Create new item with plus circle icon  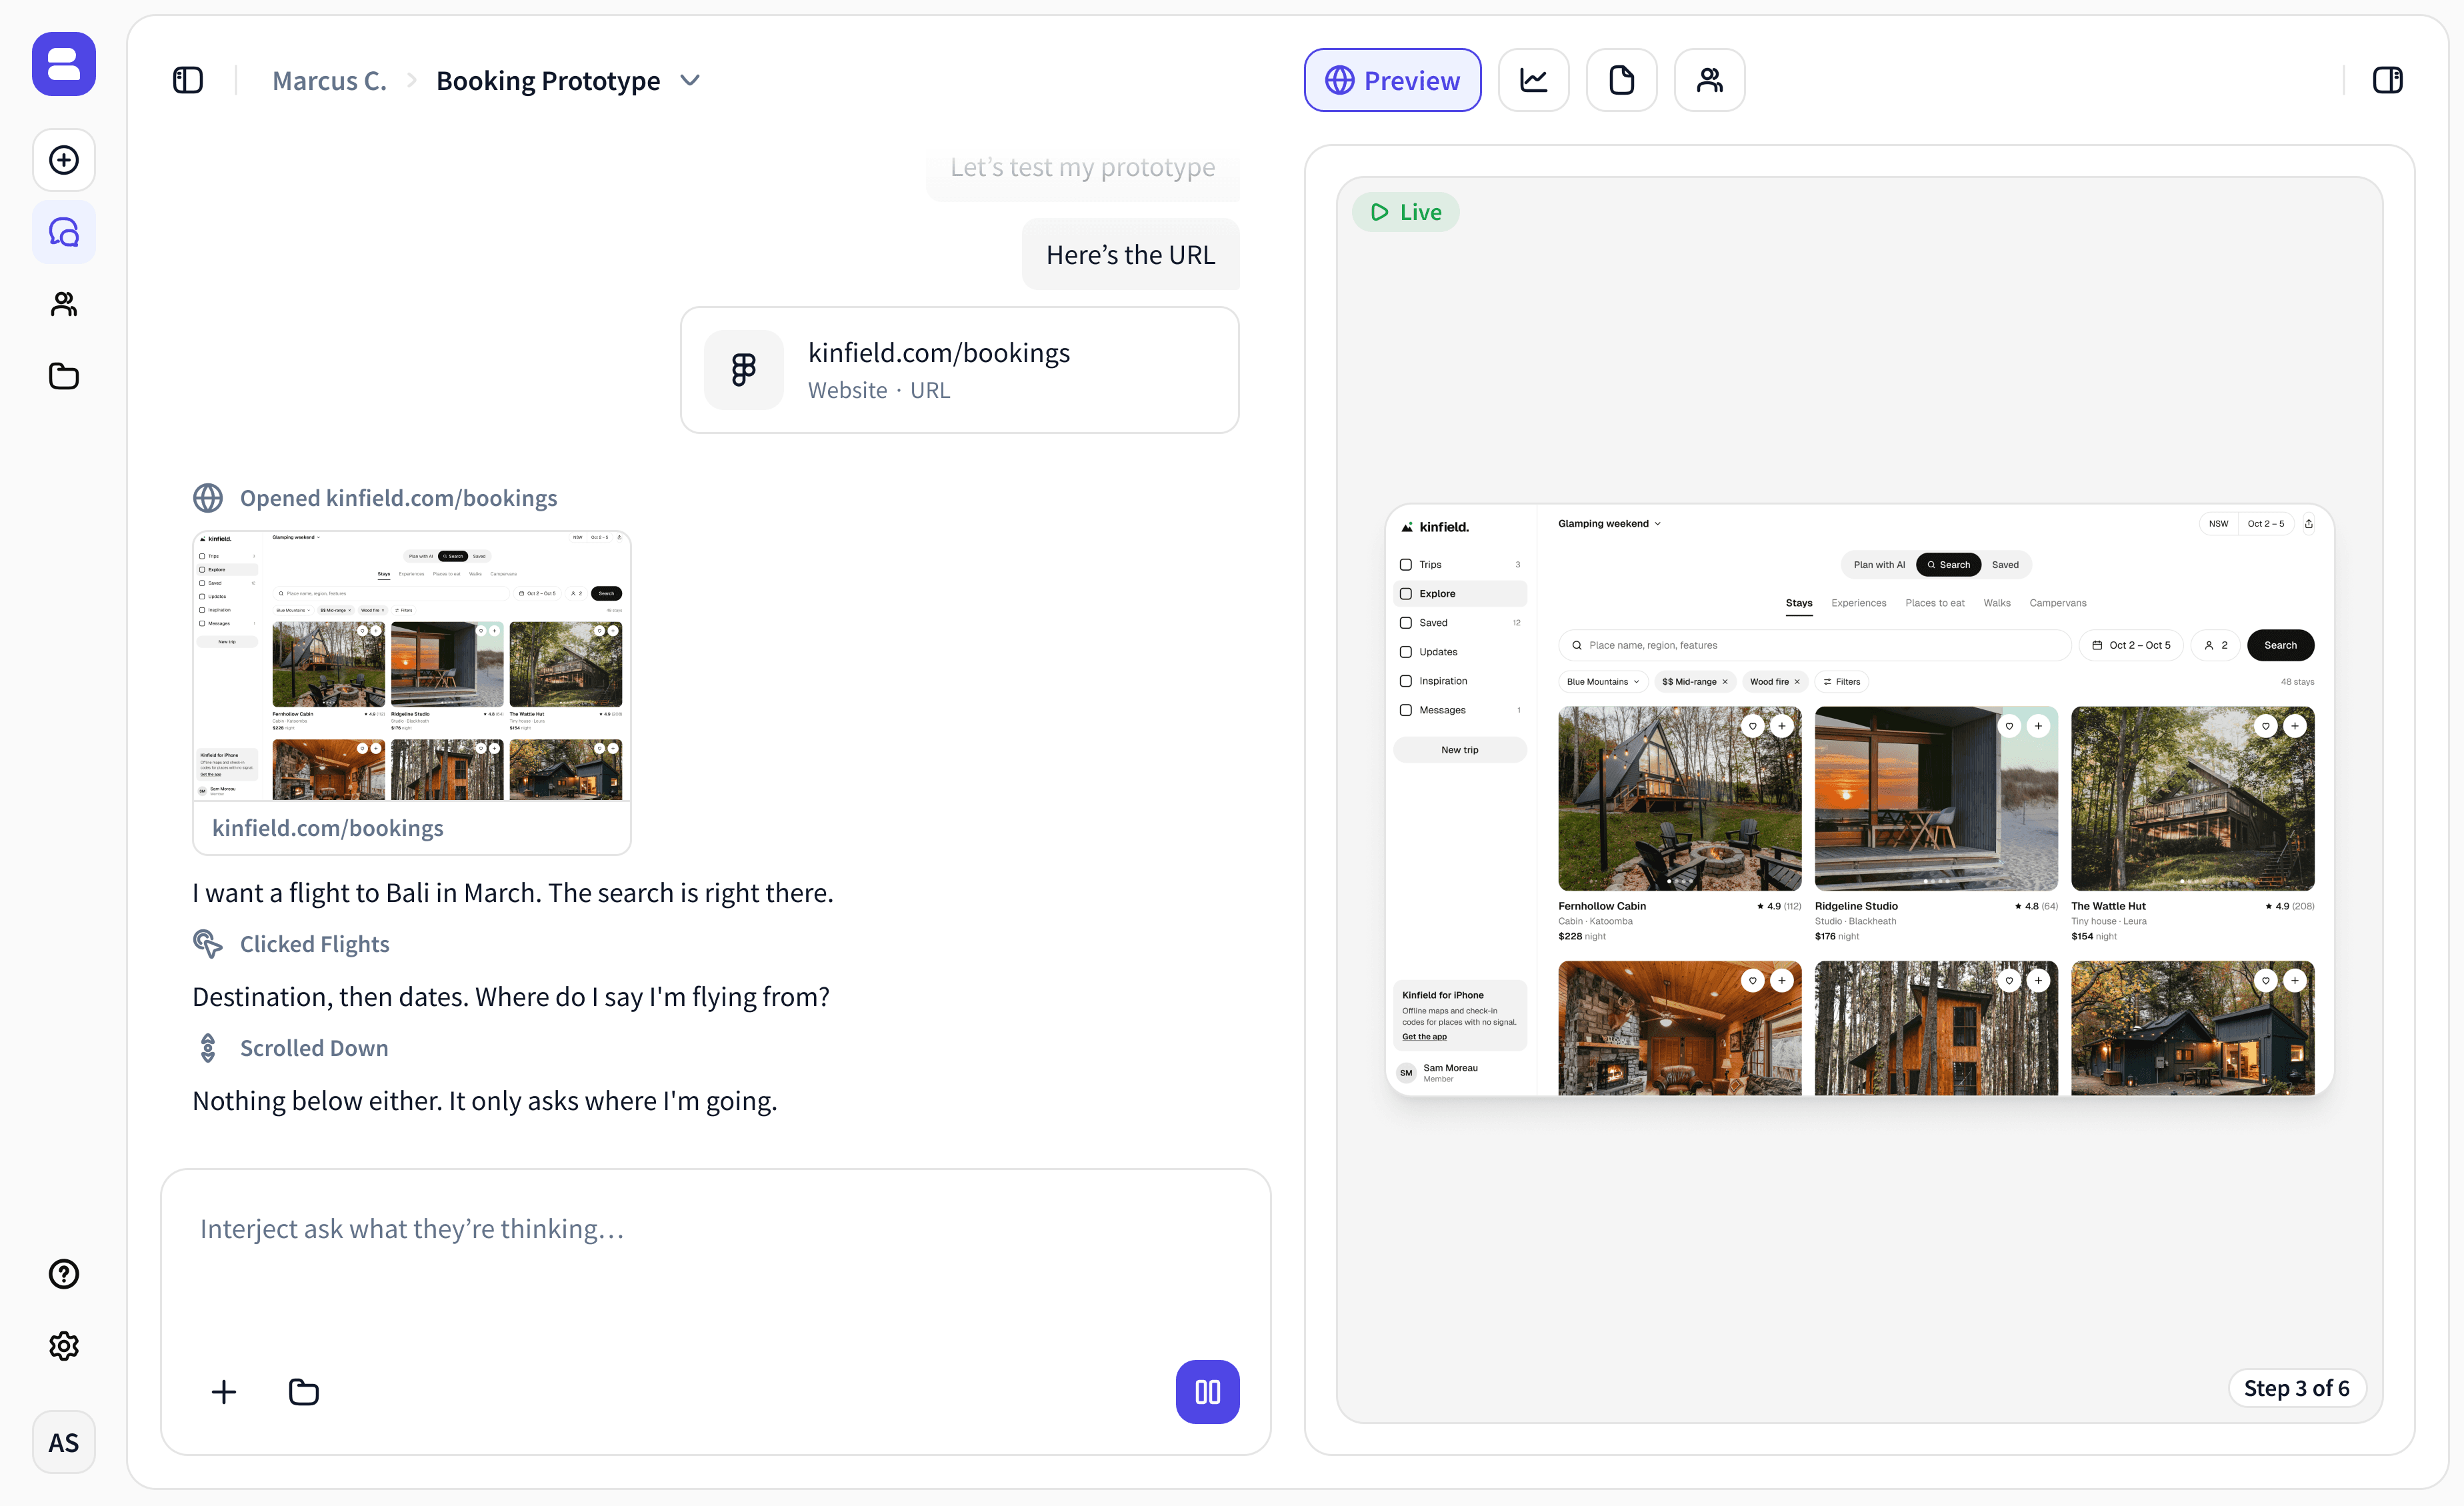click(x=64, y=160)
